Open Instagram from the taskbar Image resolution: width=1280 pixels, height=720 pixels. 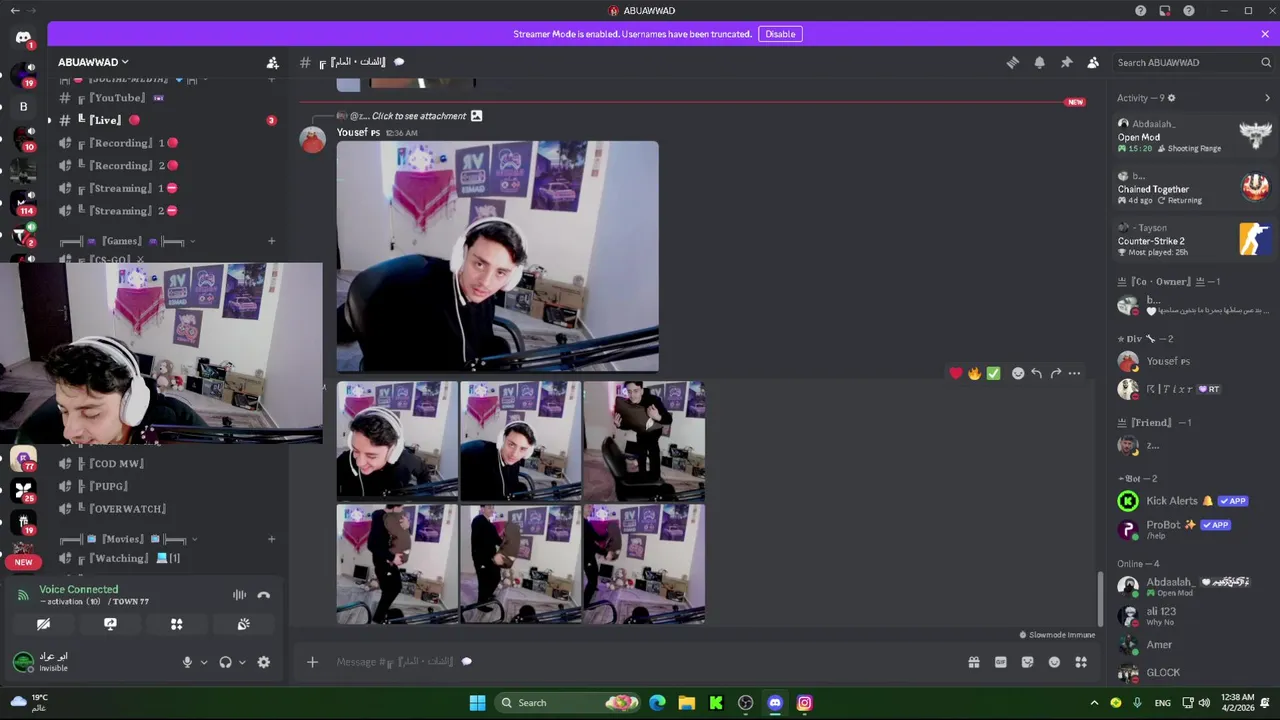coord(804,703)
